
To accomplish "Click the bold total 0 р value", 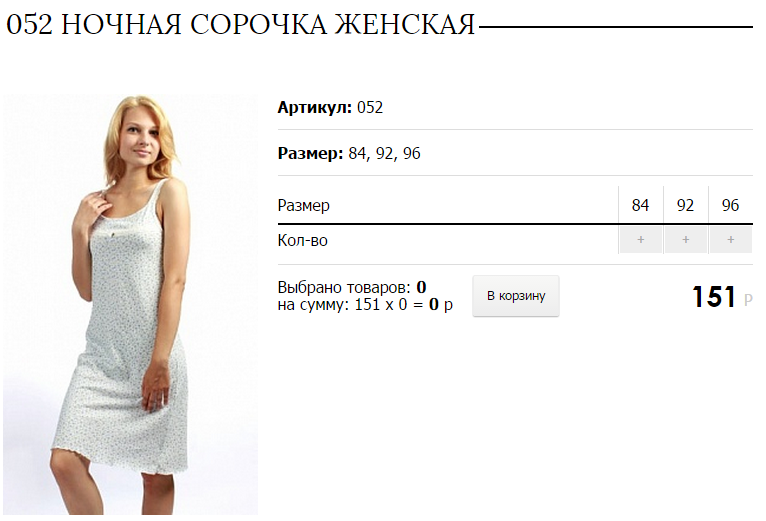I will point(441,304).
